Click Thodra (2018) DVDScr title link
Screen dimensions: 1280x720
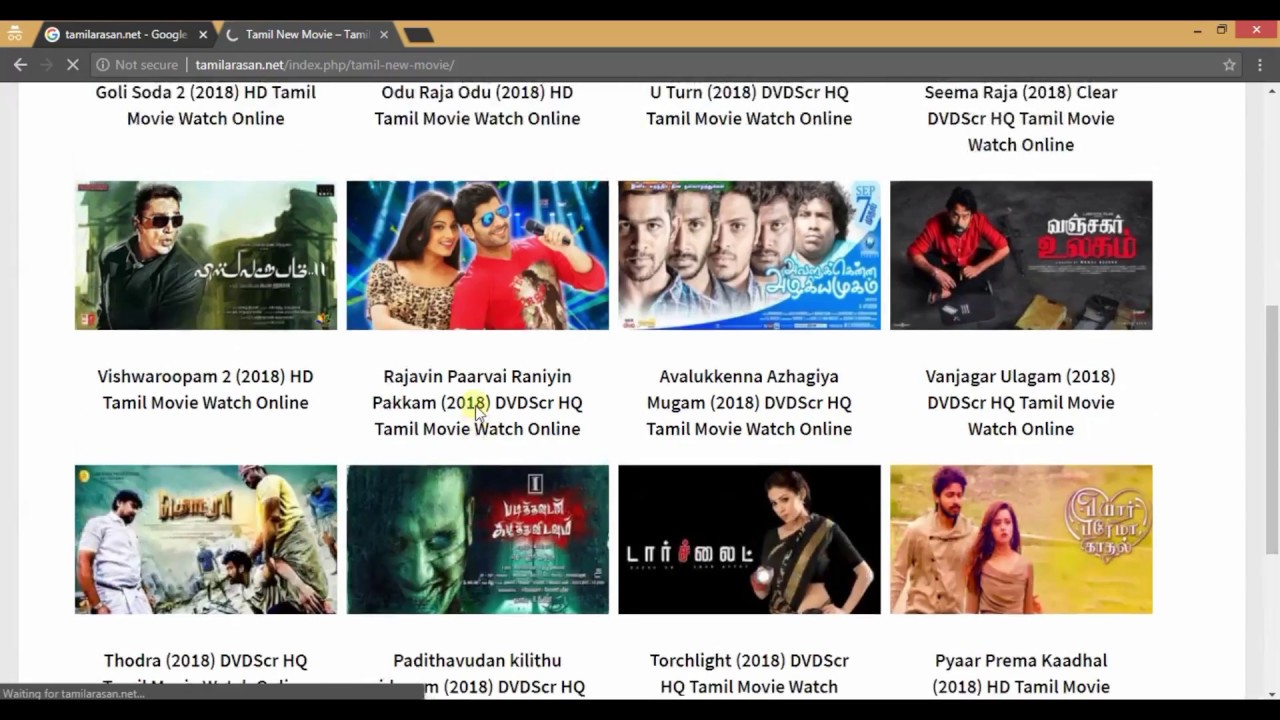pyautogui.click(x=205, y=673)
